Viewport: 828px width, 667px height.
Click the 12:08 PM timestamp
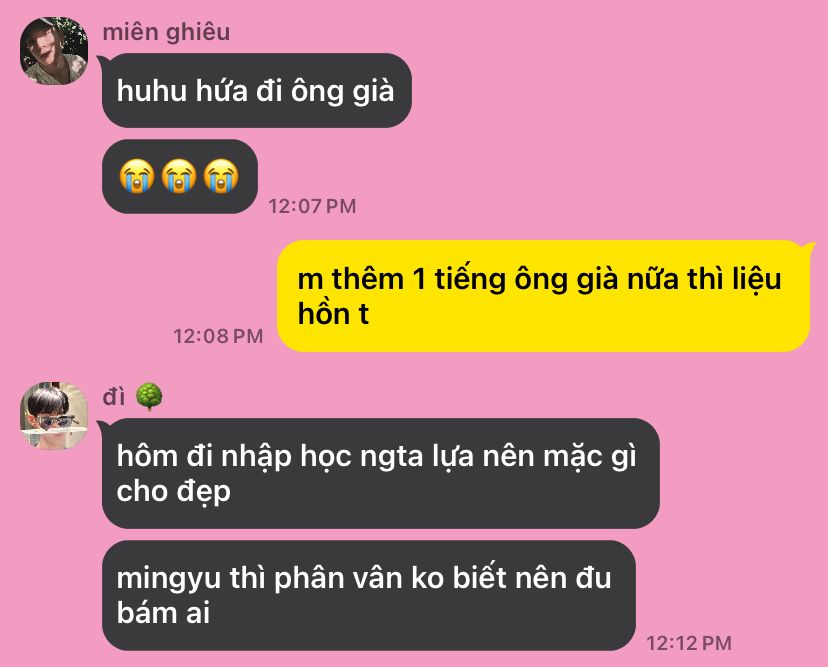coord(218,336)
